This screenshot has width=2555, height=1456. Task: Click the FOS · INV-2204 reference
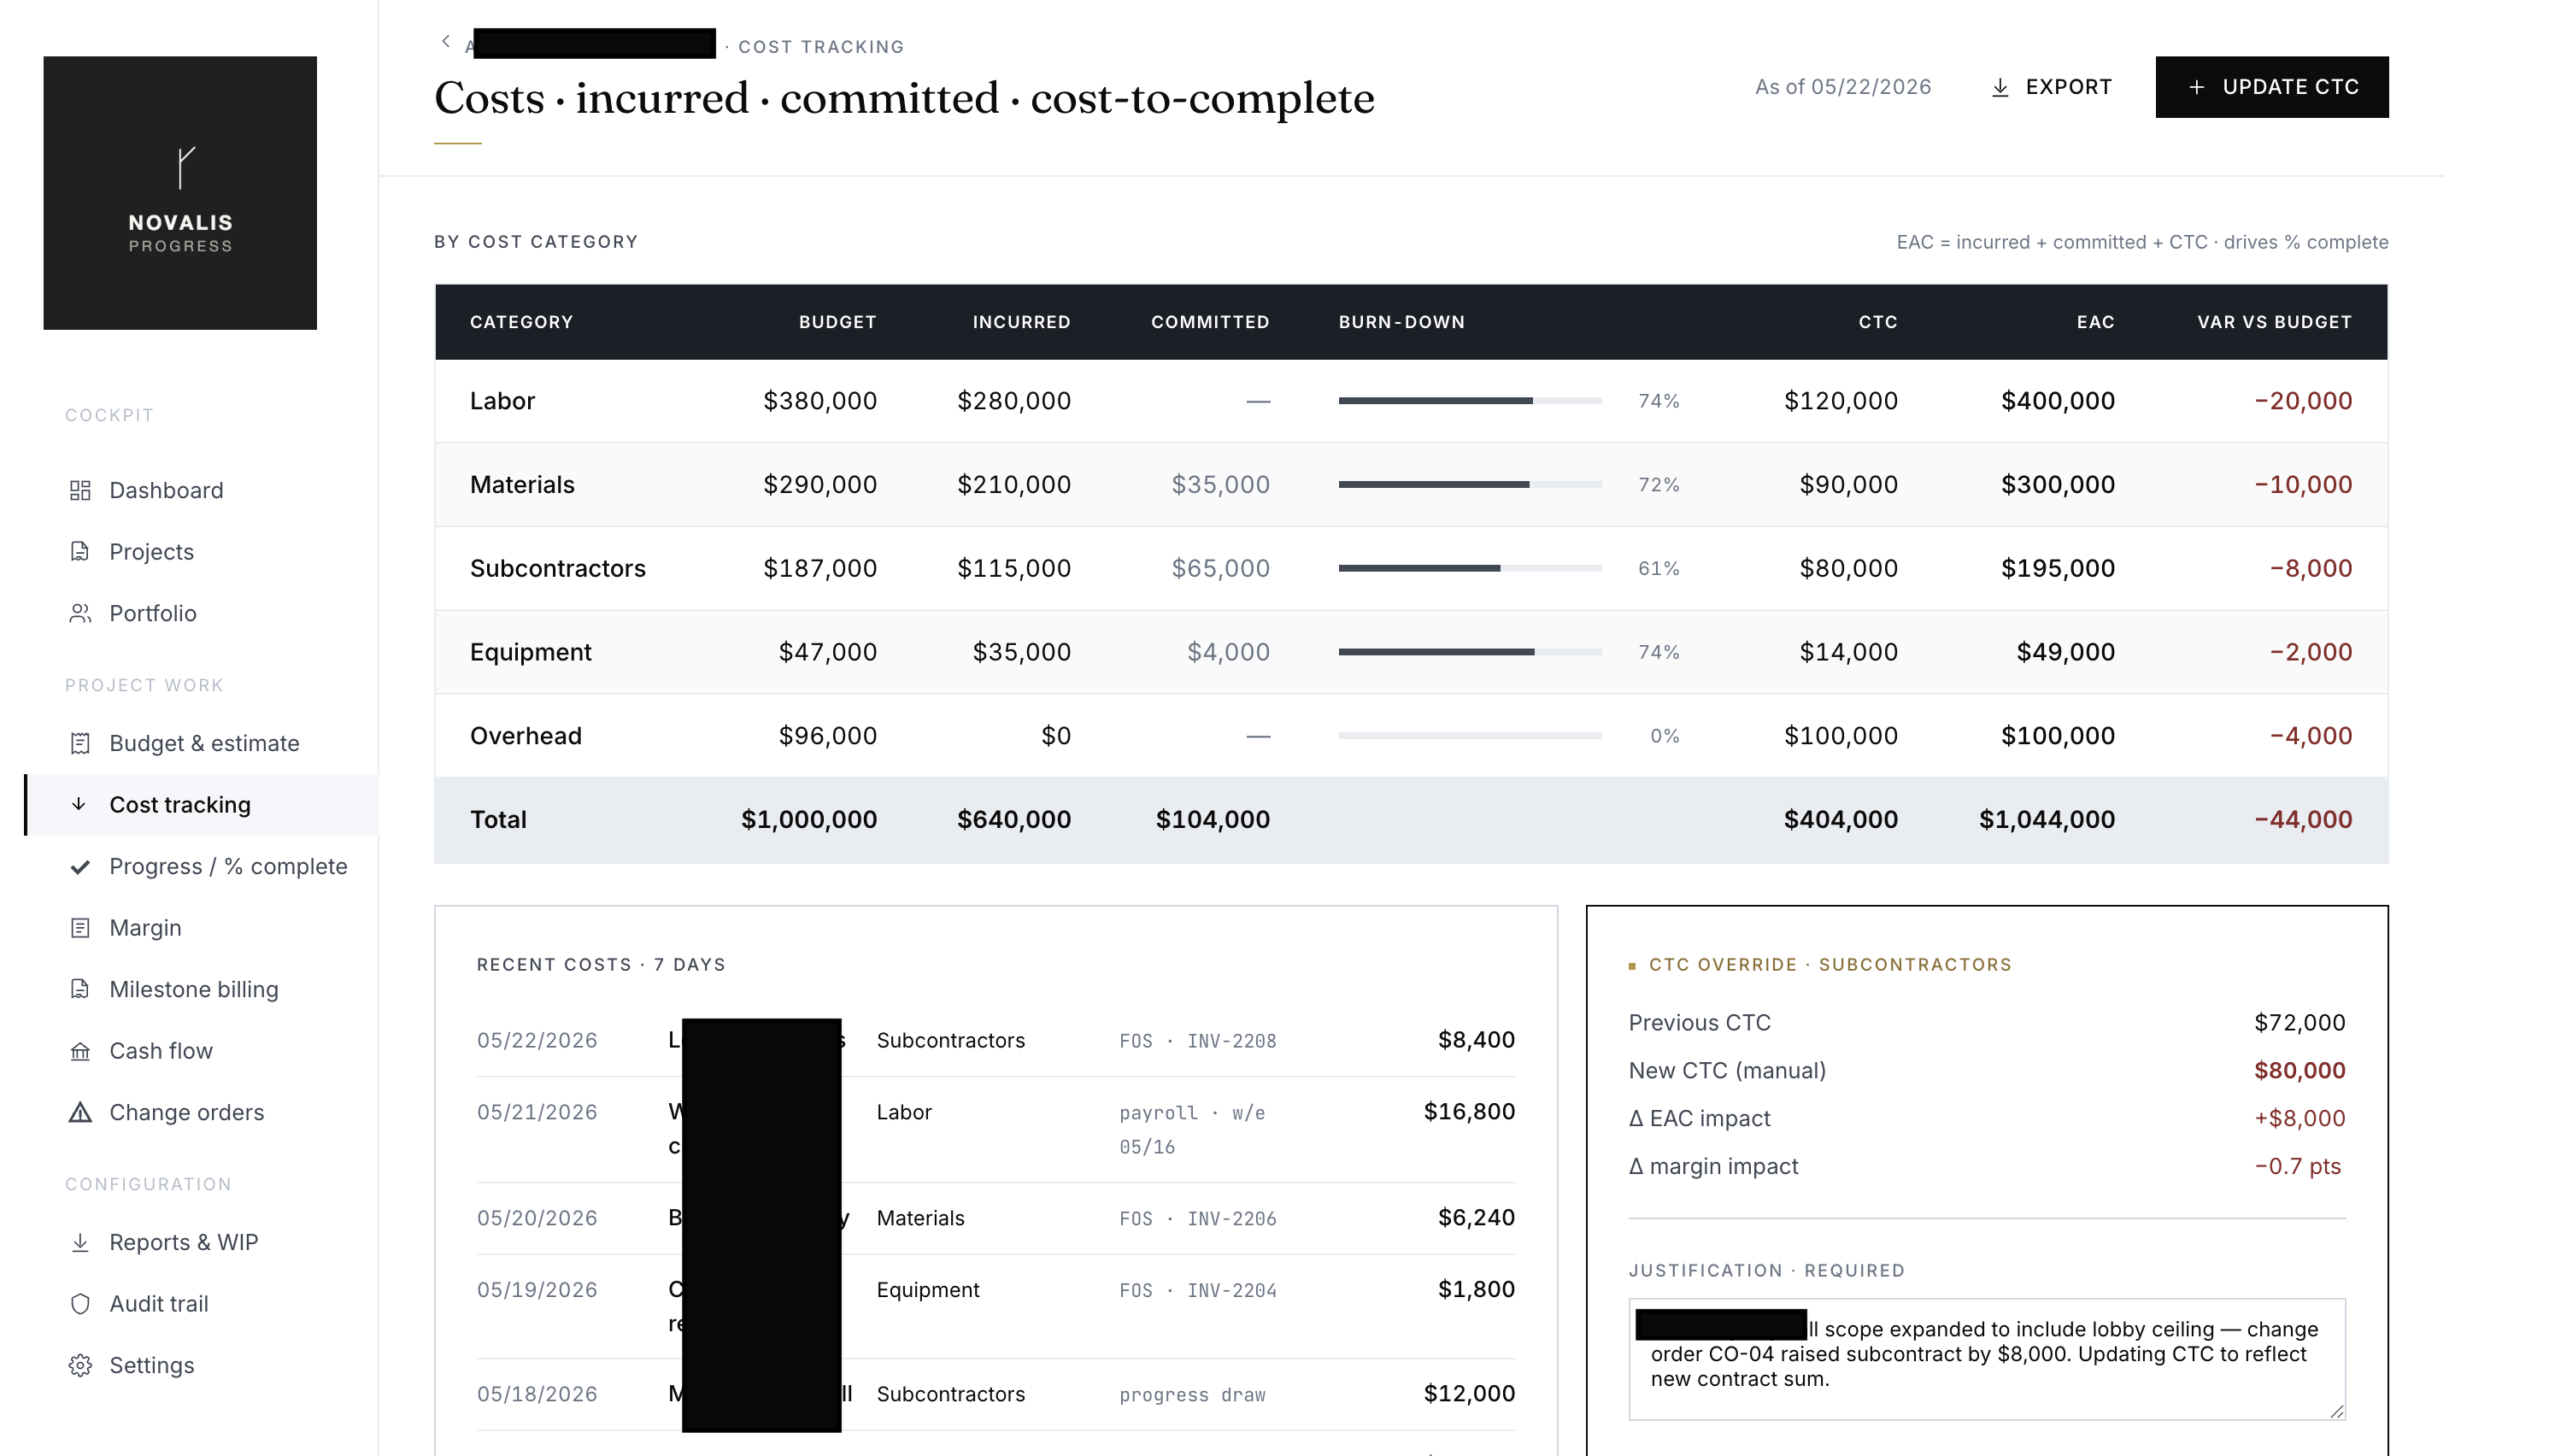pyautogui.click(x=1197, y=1290)
